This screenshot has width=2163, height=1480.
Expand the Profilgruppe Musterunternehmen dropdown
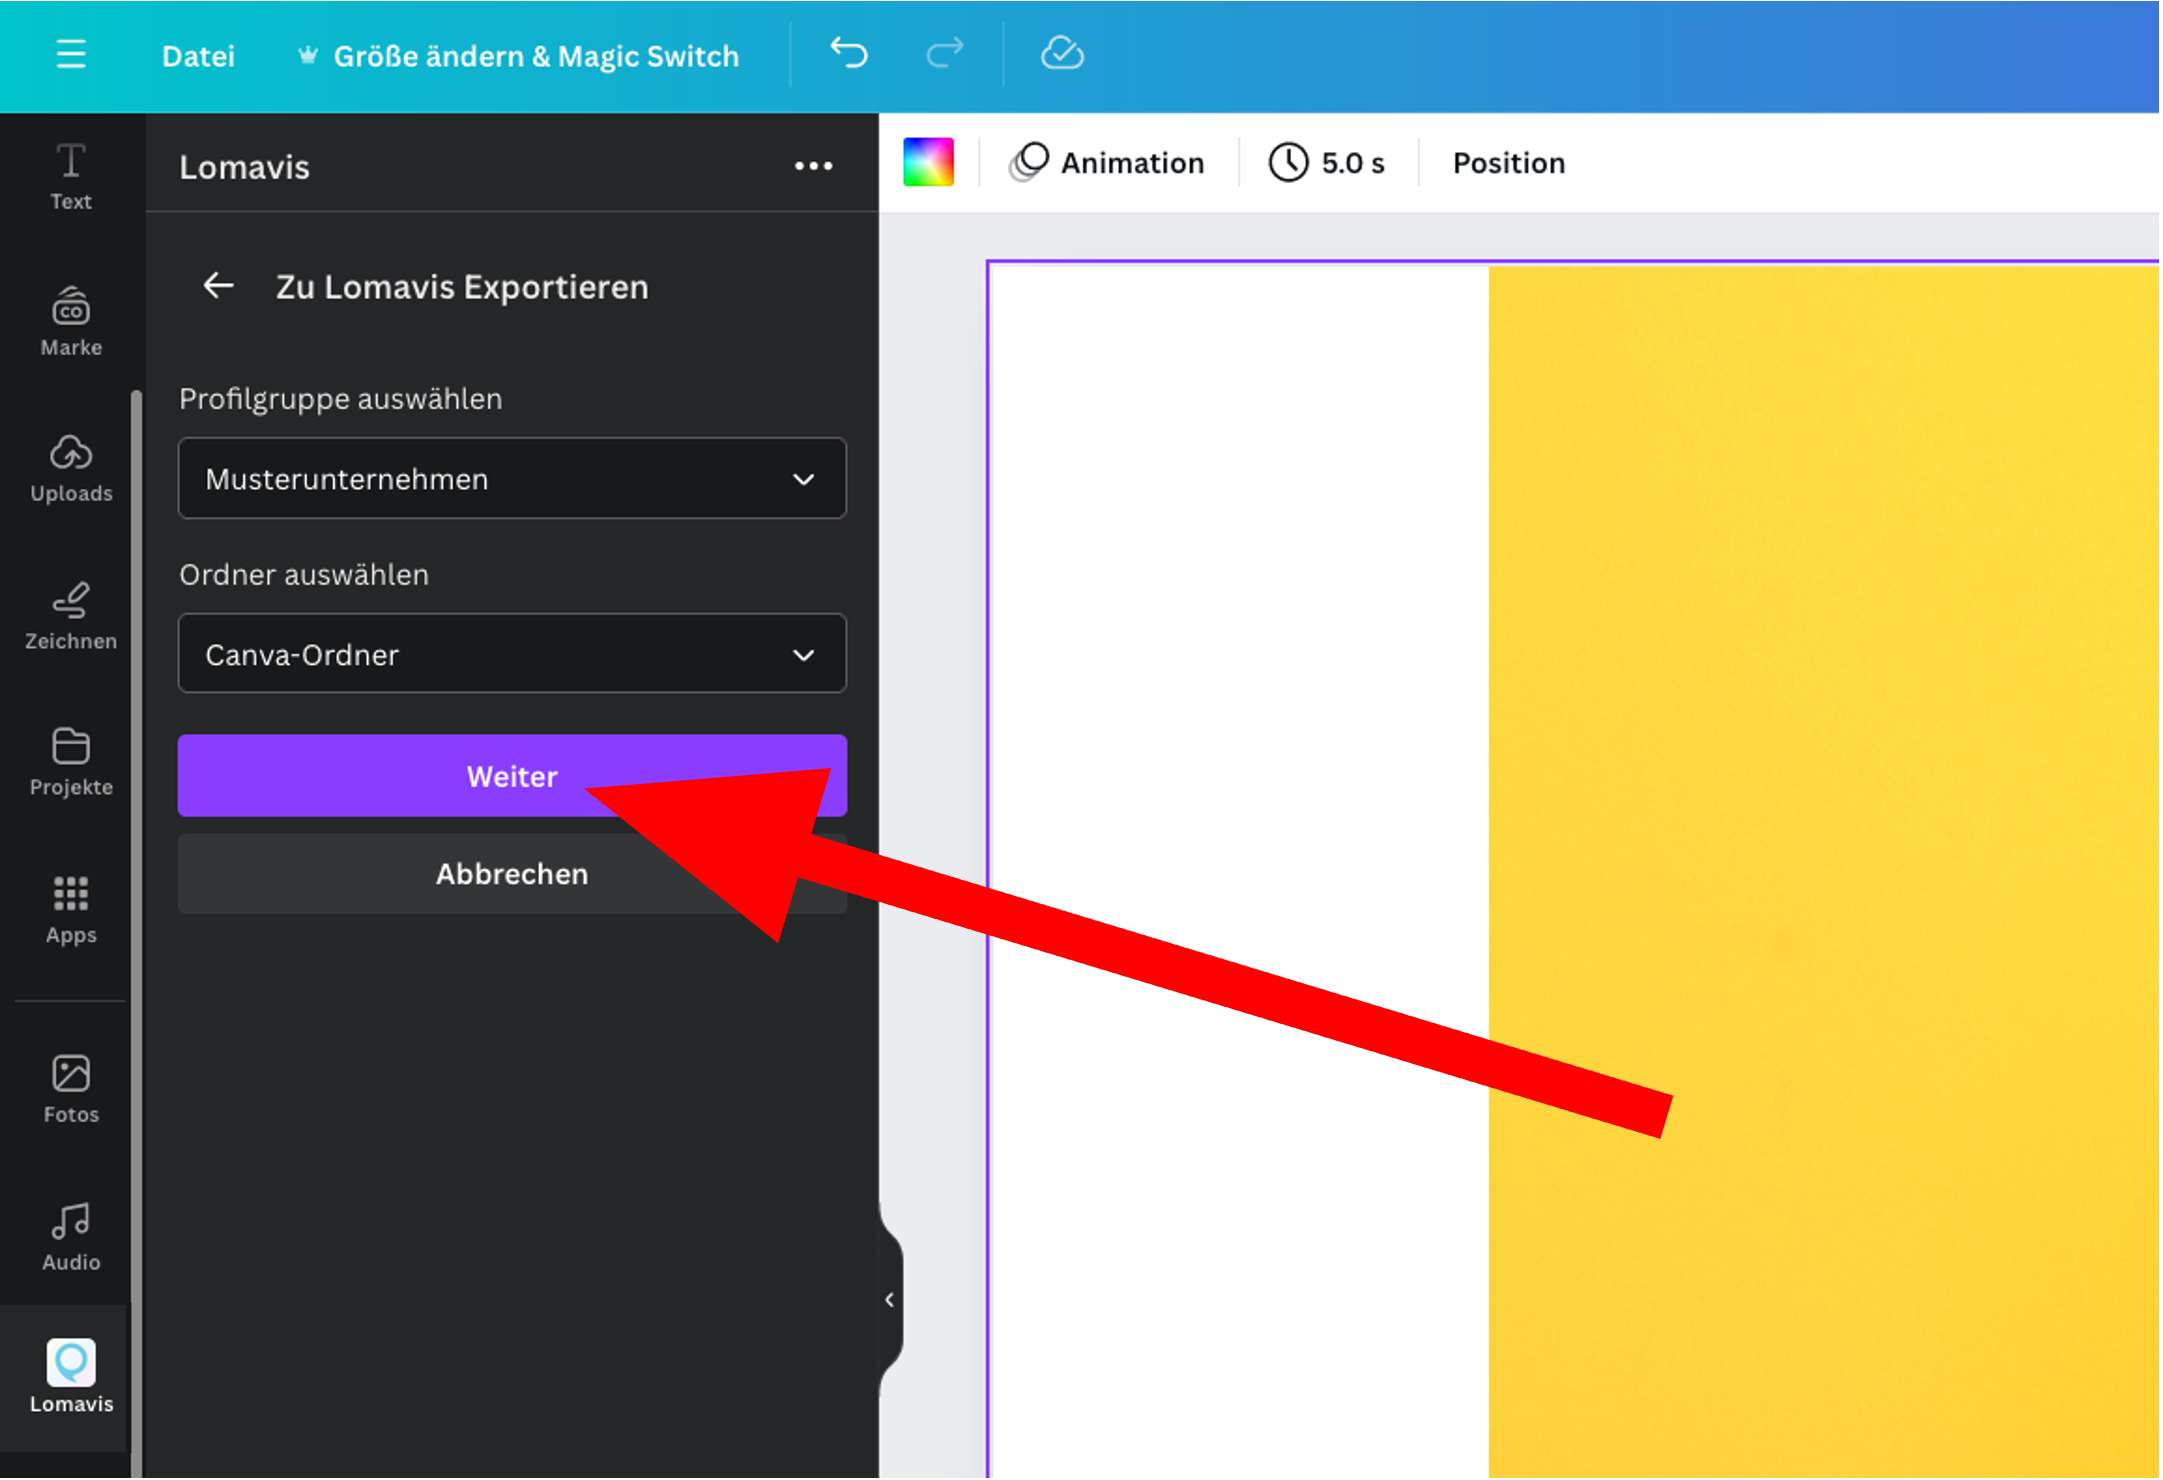coord(511,479)
